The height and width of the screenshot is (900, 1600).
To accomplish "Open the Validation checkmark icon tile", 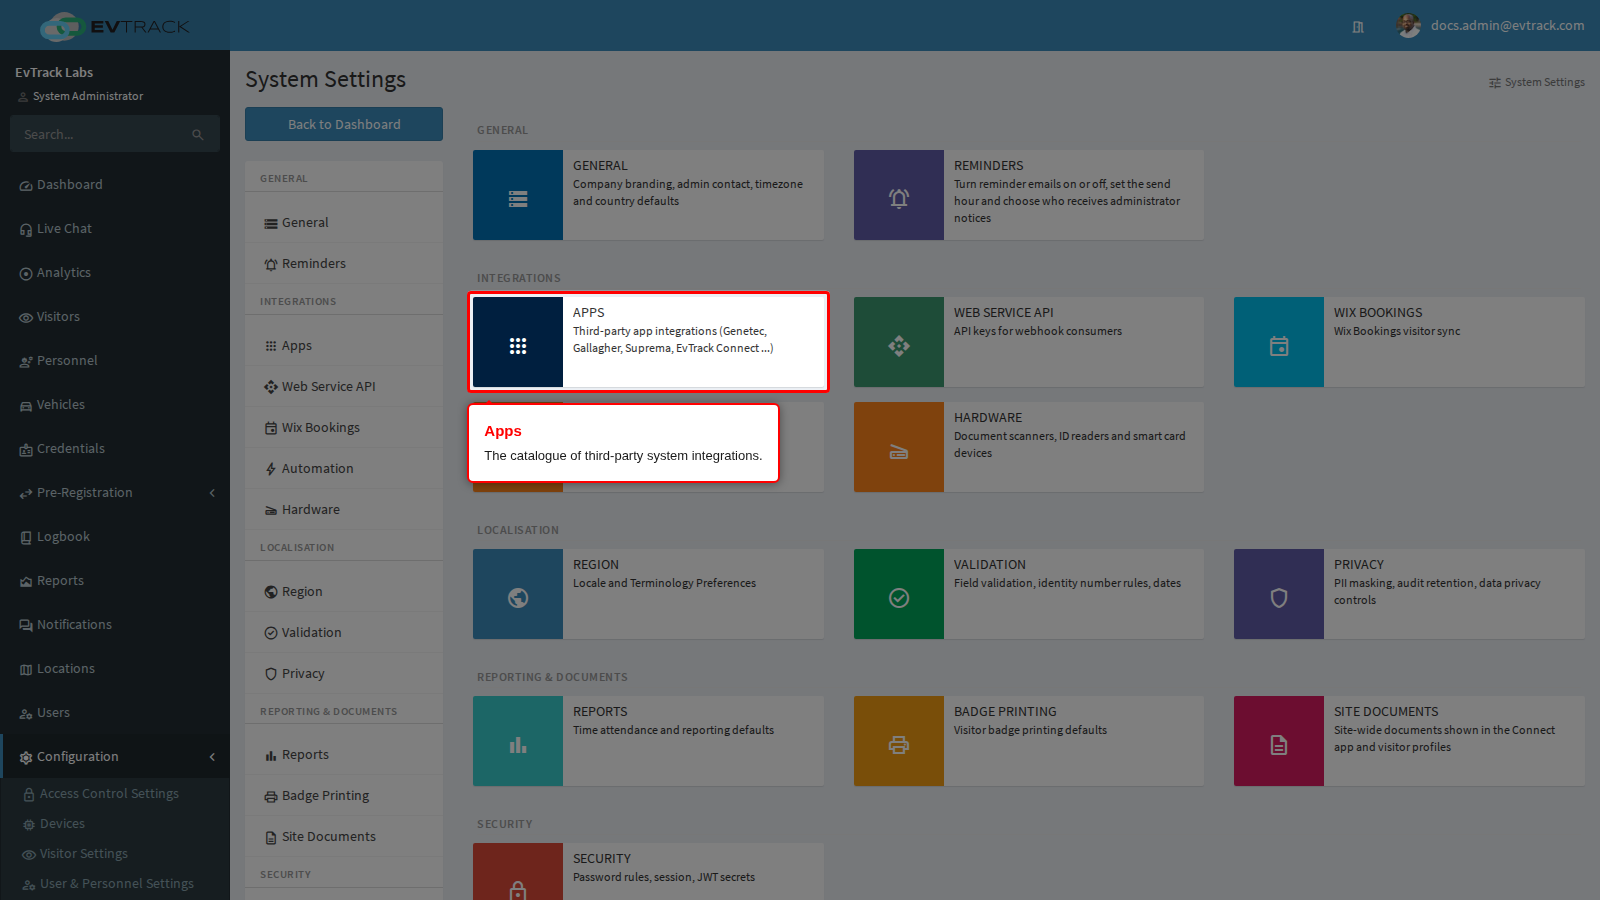I will 898,594.
